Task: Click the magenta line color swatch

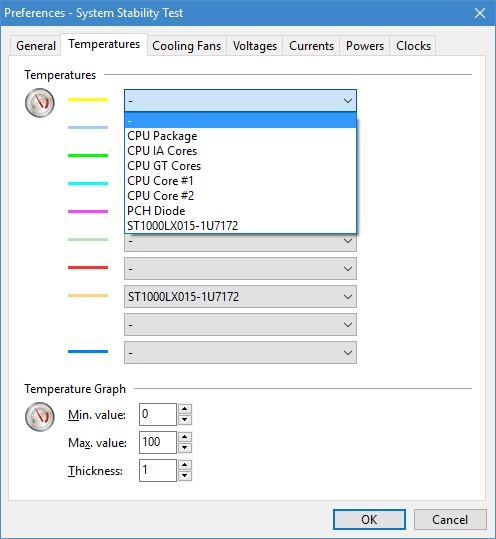Action: pos(88,211)
